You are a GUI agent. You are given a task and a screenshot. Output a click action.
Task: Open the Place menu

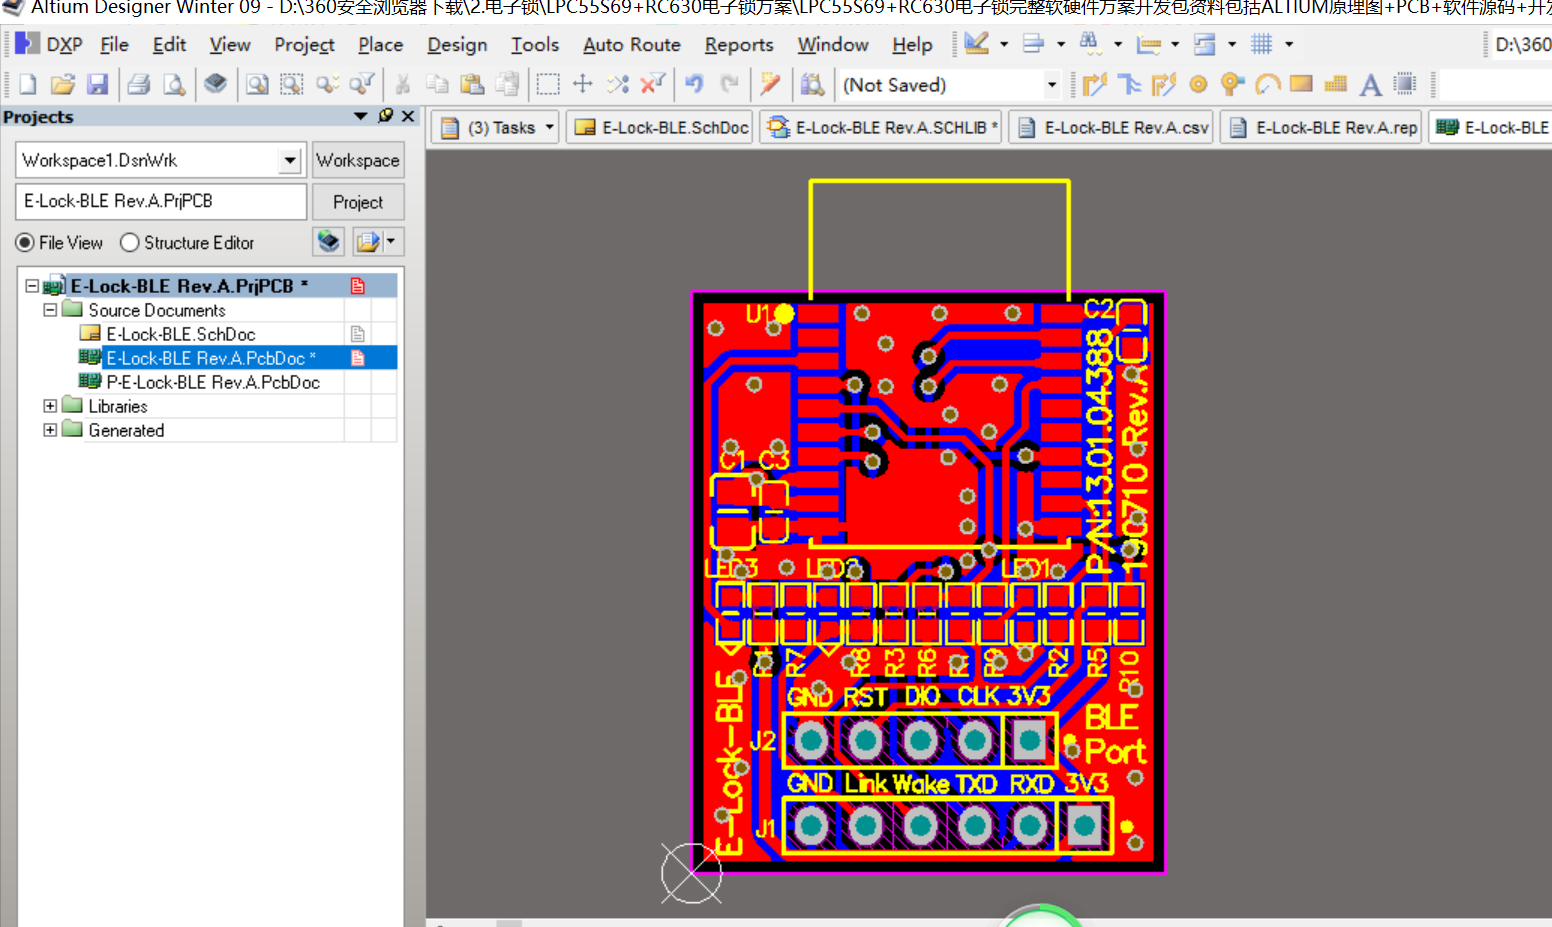coord(381,45)
